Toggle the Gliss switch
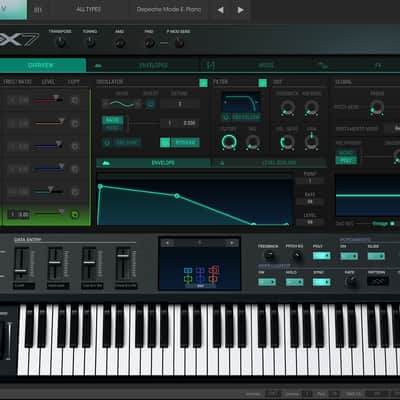The height and width of the screenshot is (400, 400). click(376, 256)
